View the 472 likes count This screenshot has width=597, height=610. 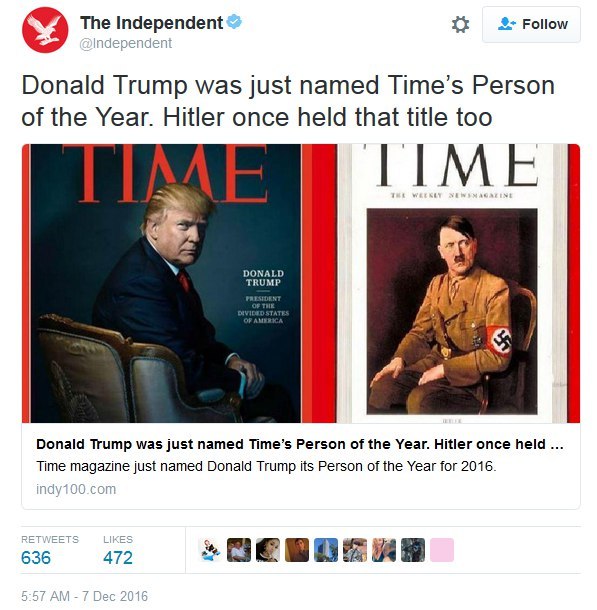(x=118, y=557)
